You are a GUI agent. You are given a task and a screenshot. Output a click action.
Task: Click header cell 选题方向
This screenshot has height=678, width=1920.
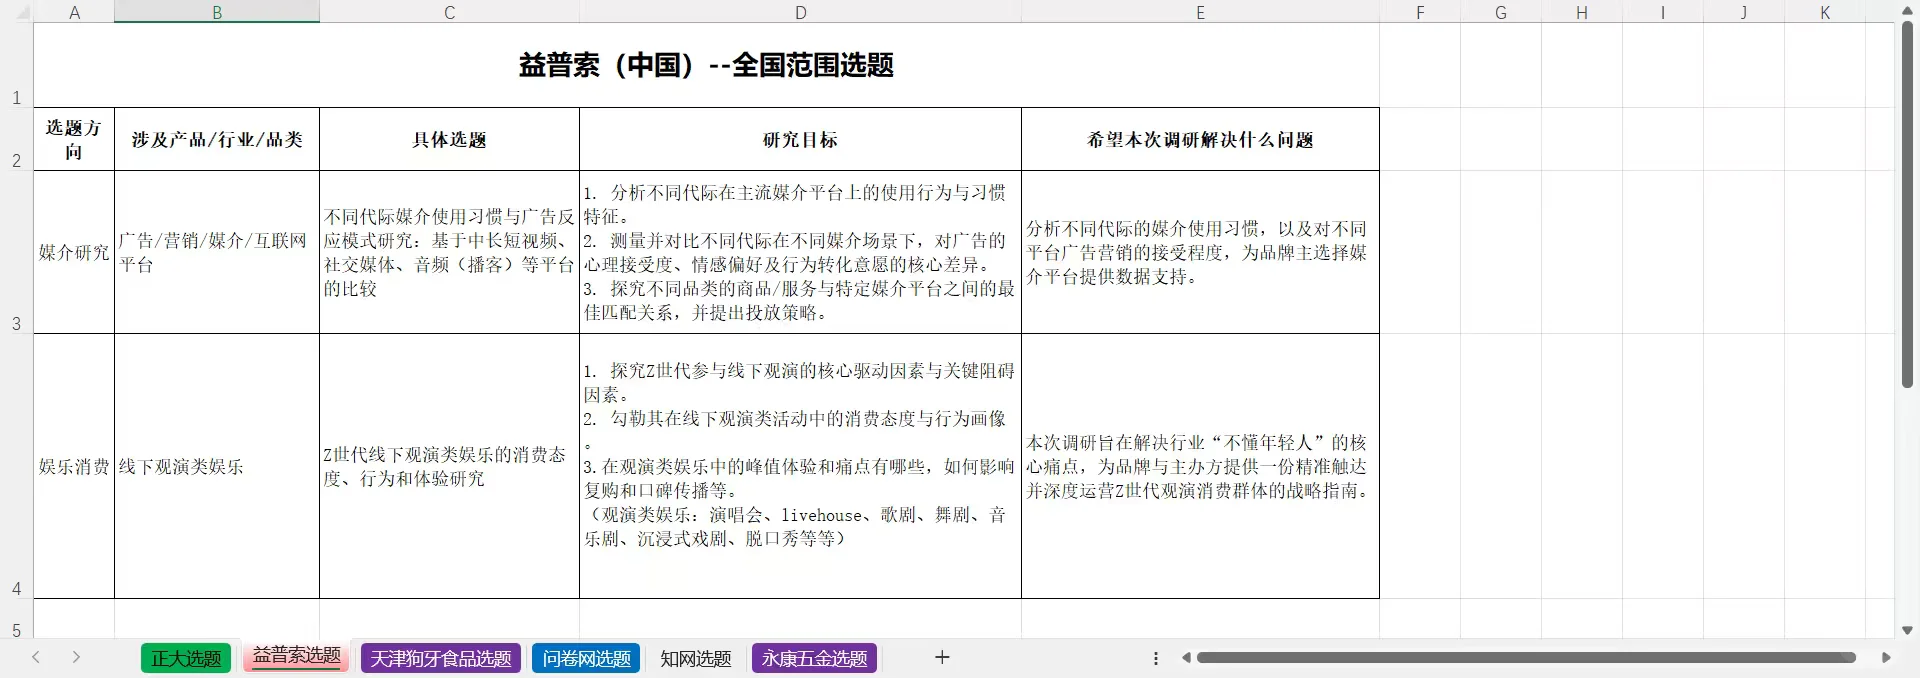click(x=74, y=139)
